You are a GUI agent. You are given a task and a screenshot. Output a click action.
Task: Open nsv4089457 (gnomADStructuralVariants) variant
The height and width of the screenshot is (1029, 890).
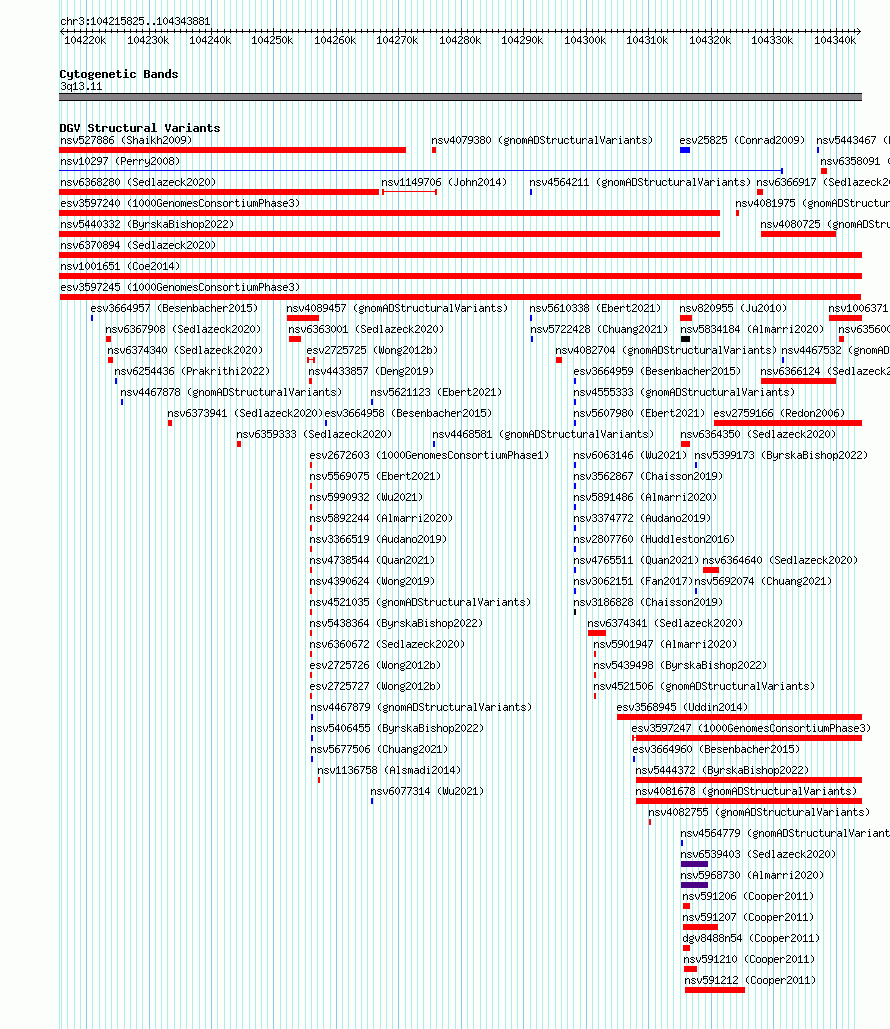pos(397,308)
